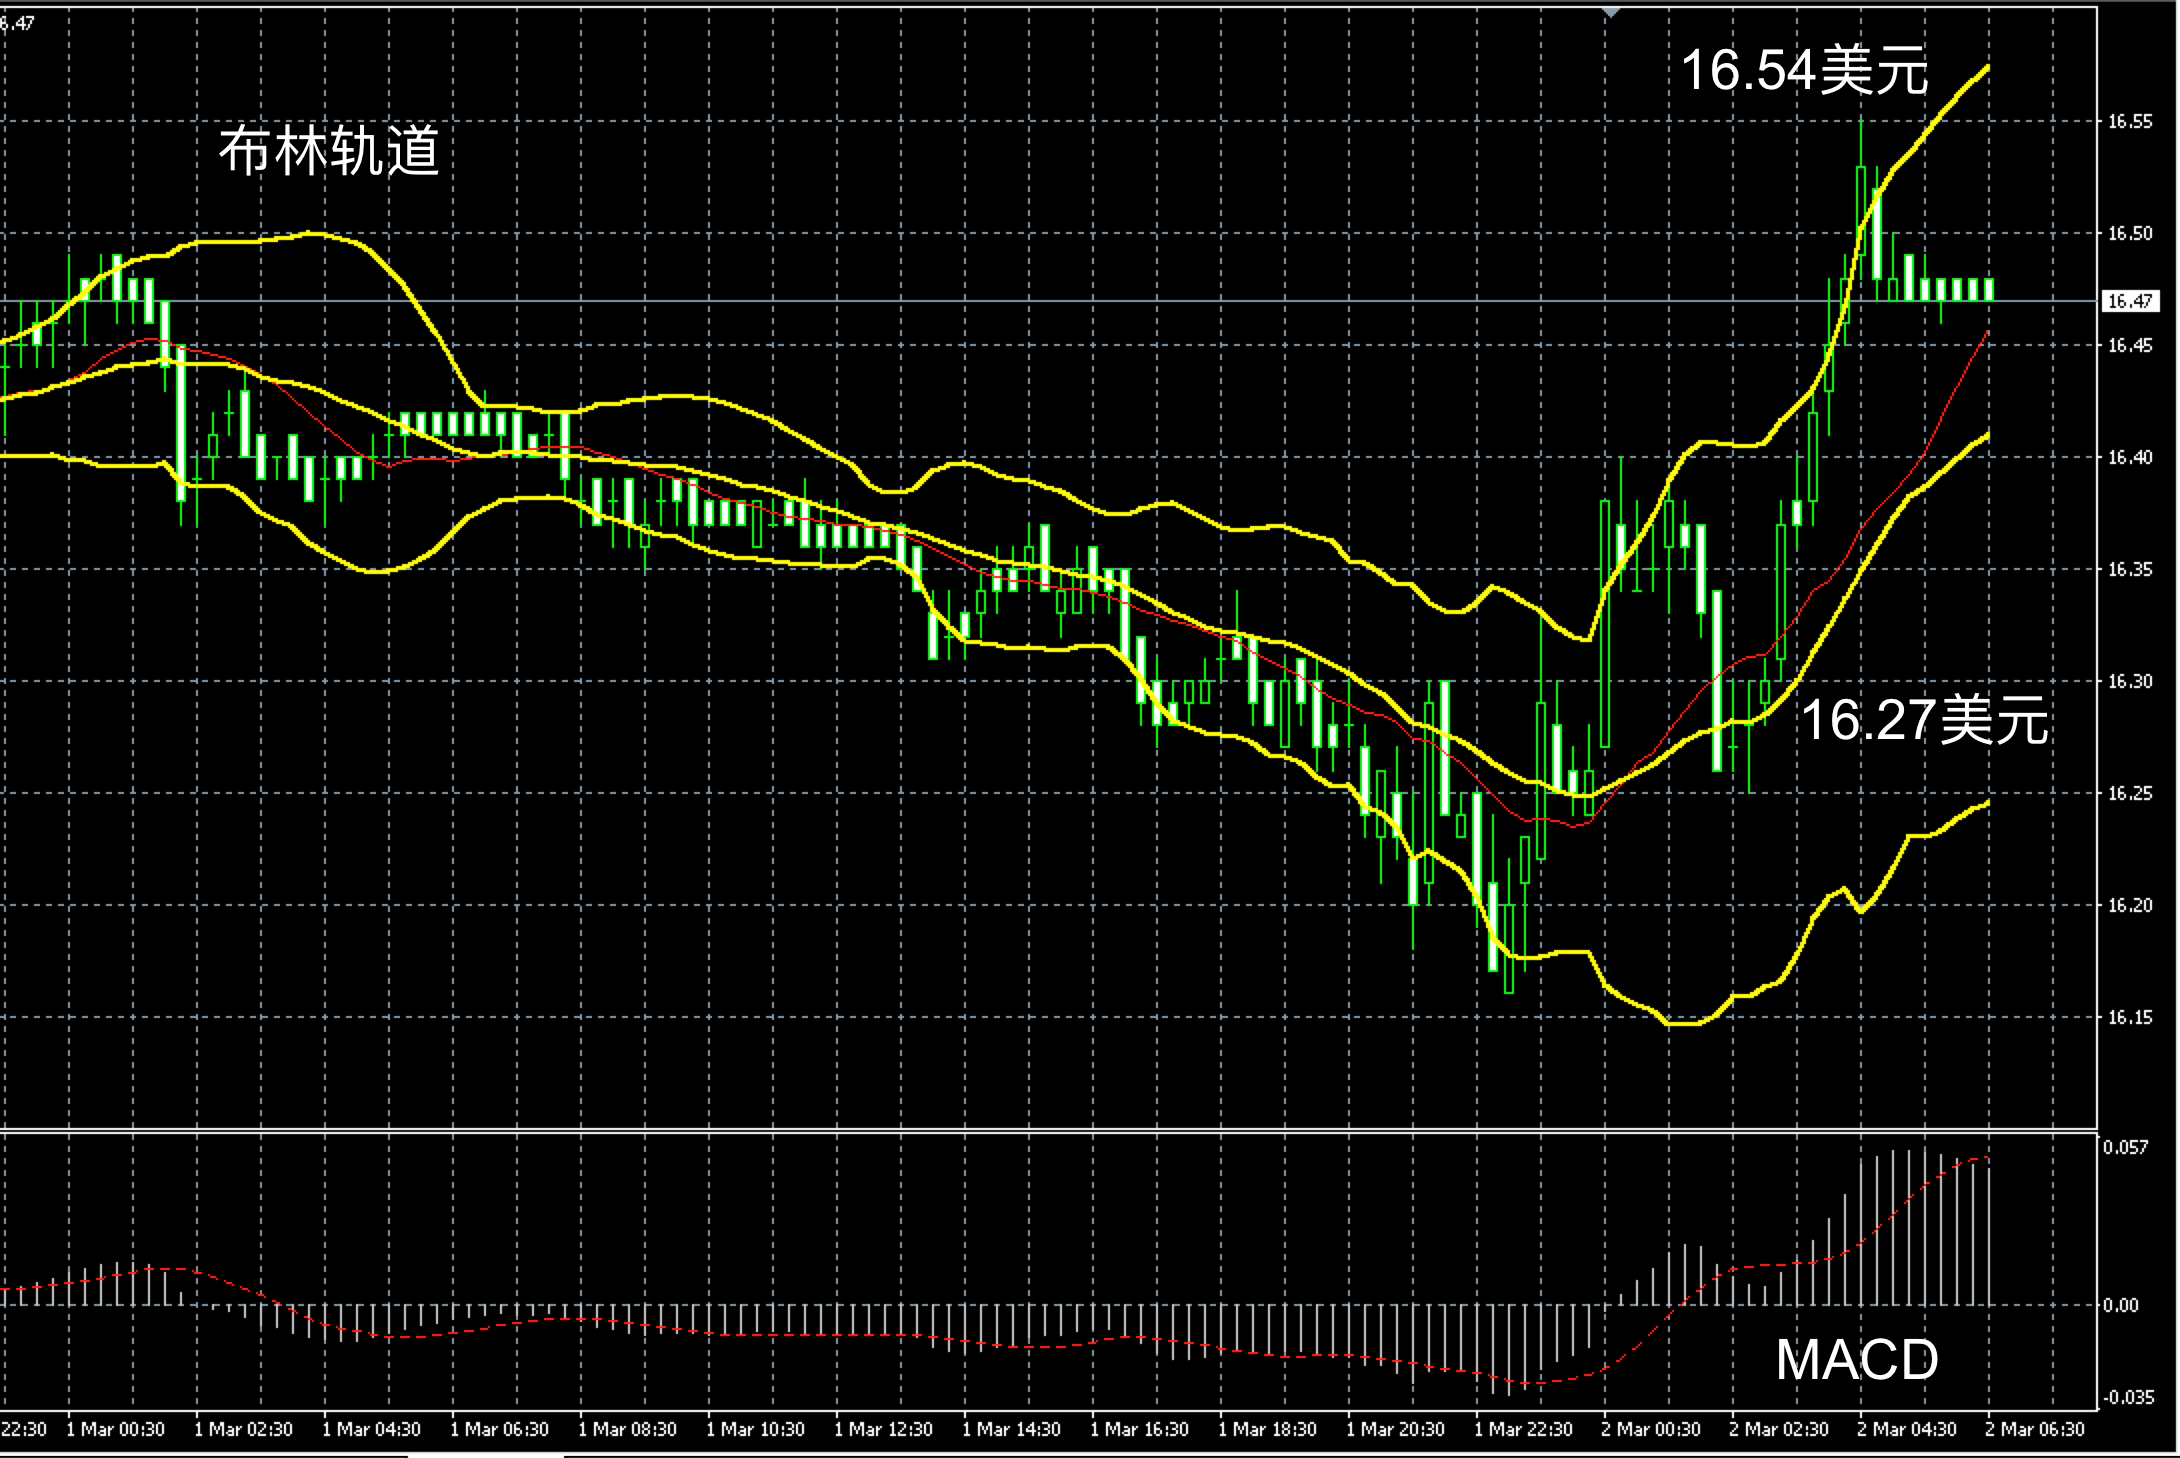Click the 1 Mar 00:30 time label
The width and height of the screenshot is (2180, 1458).
(116, 1430)
